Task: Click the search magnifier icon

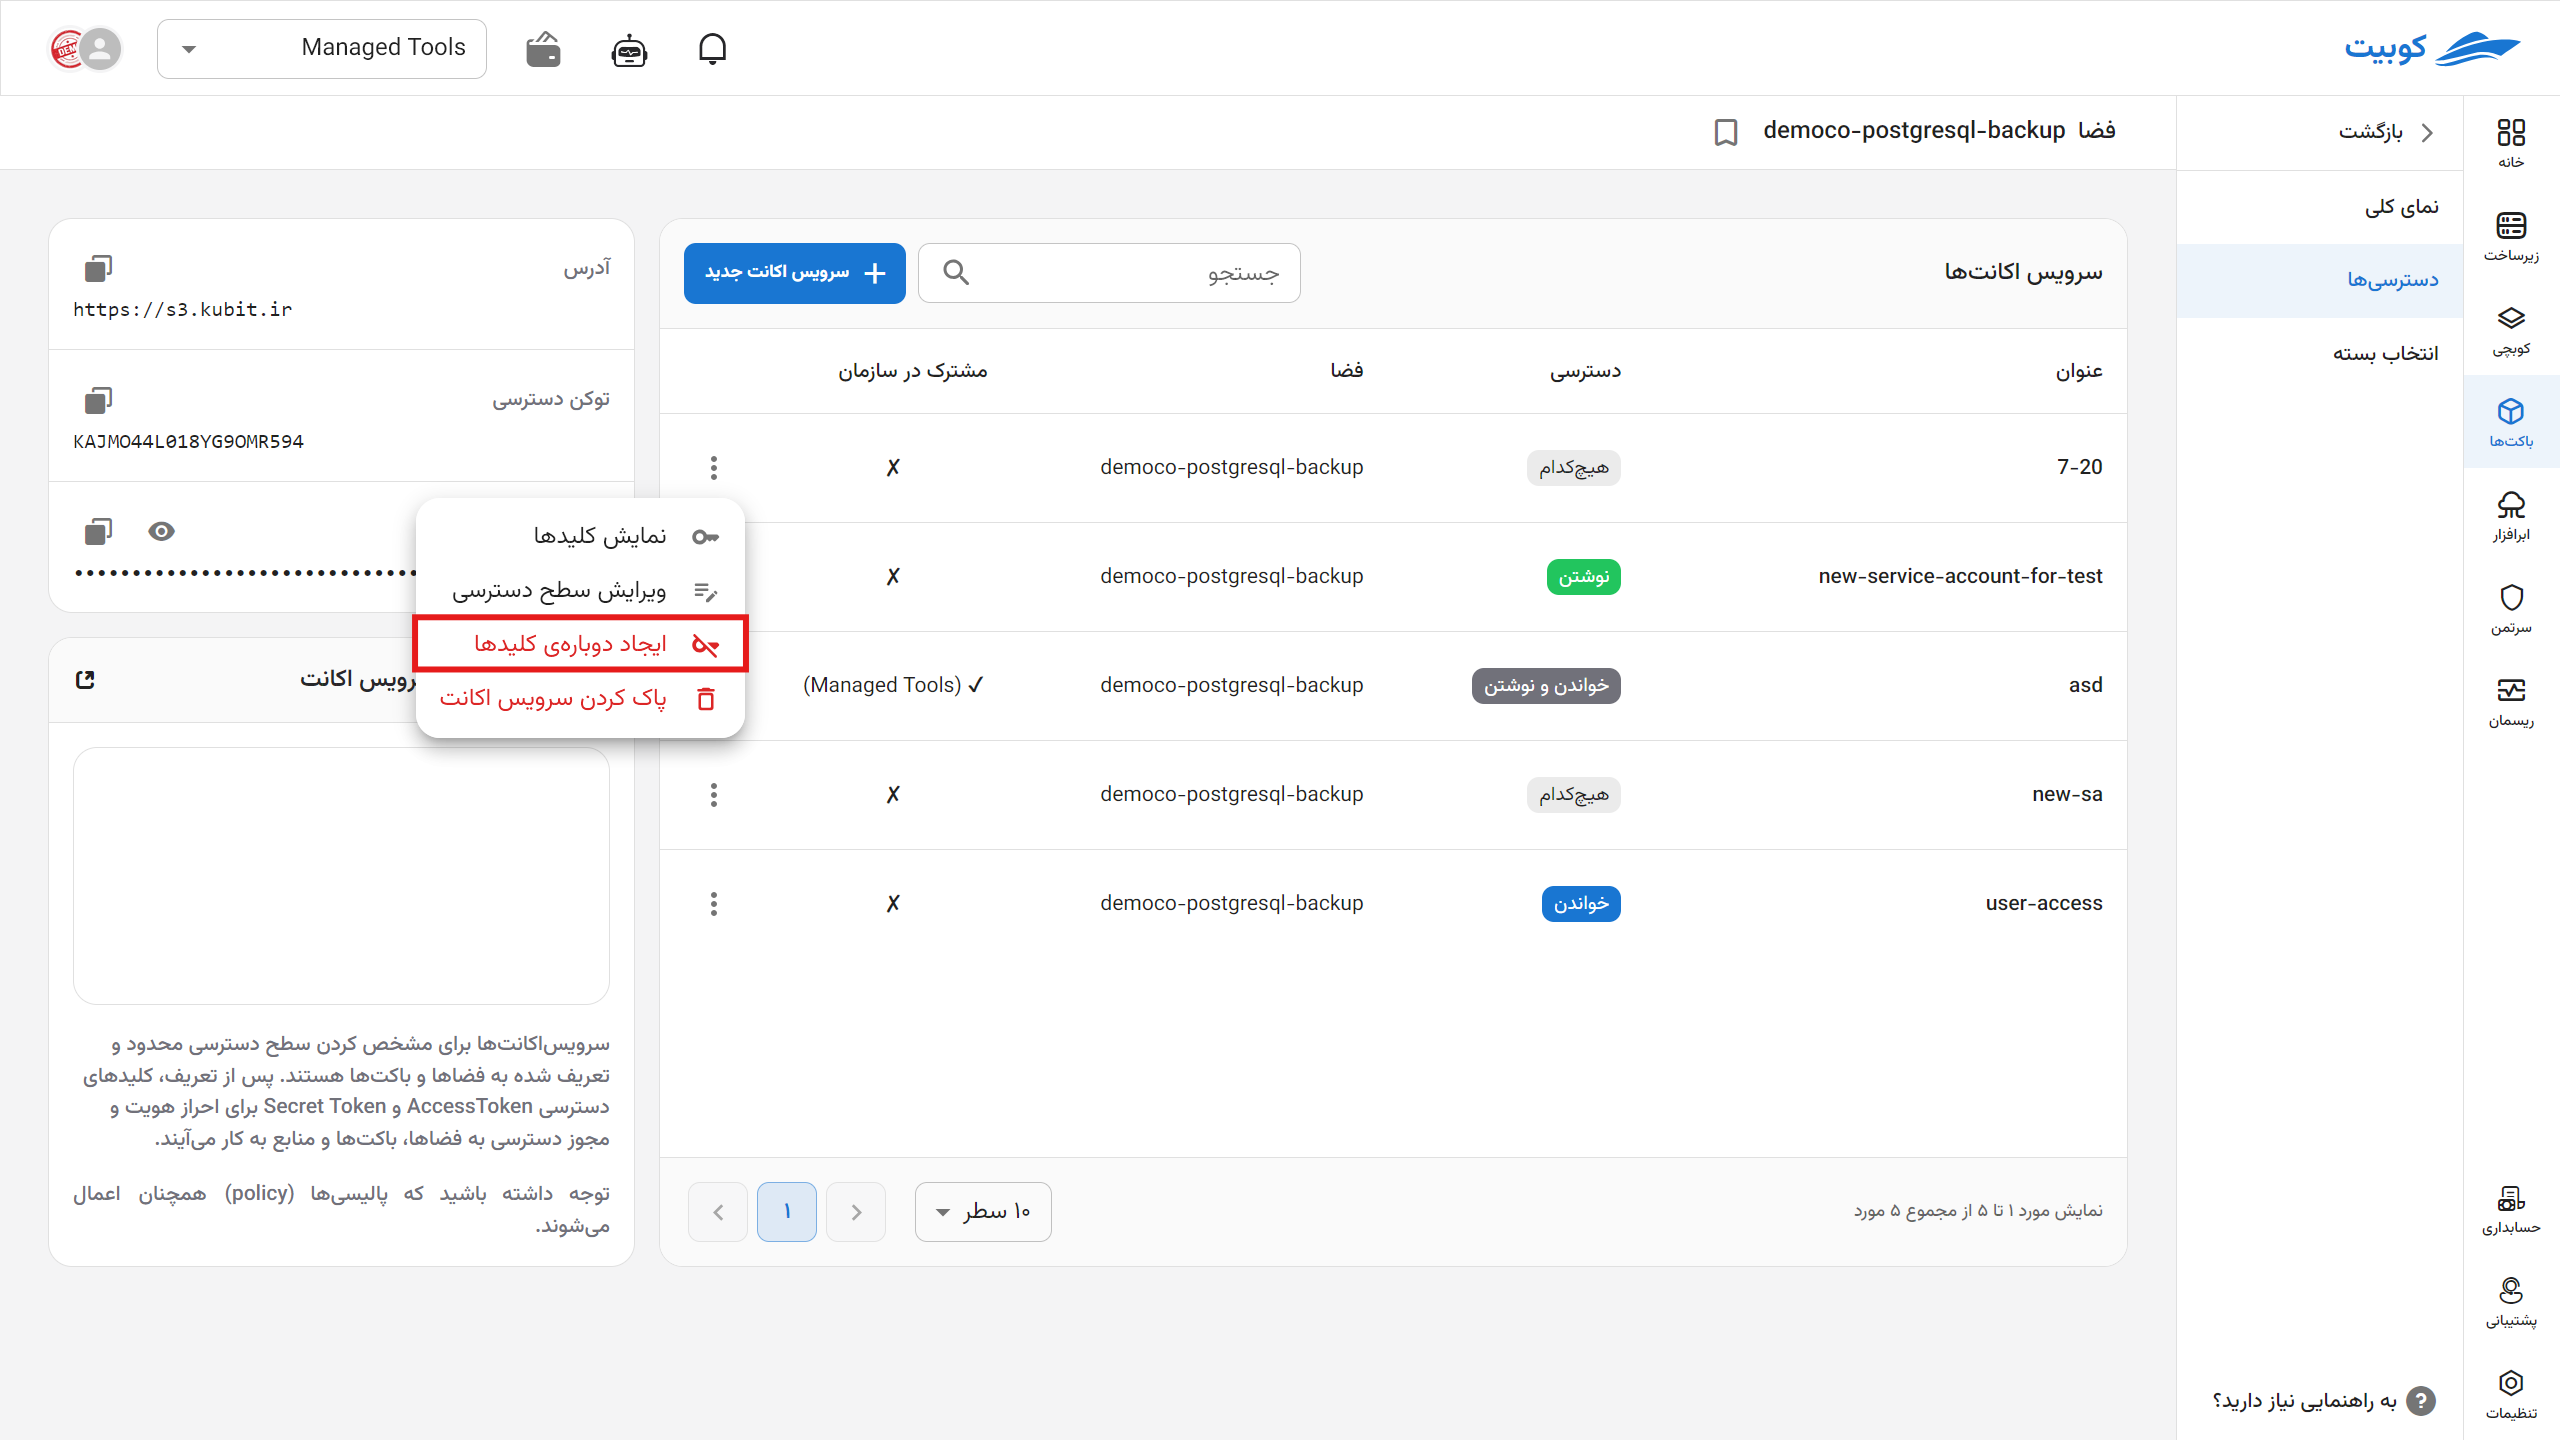Action: point(956,272)
